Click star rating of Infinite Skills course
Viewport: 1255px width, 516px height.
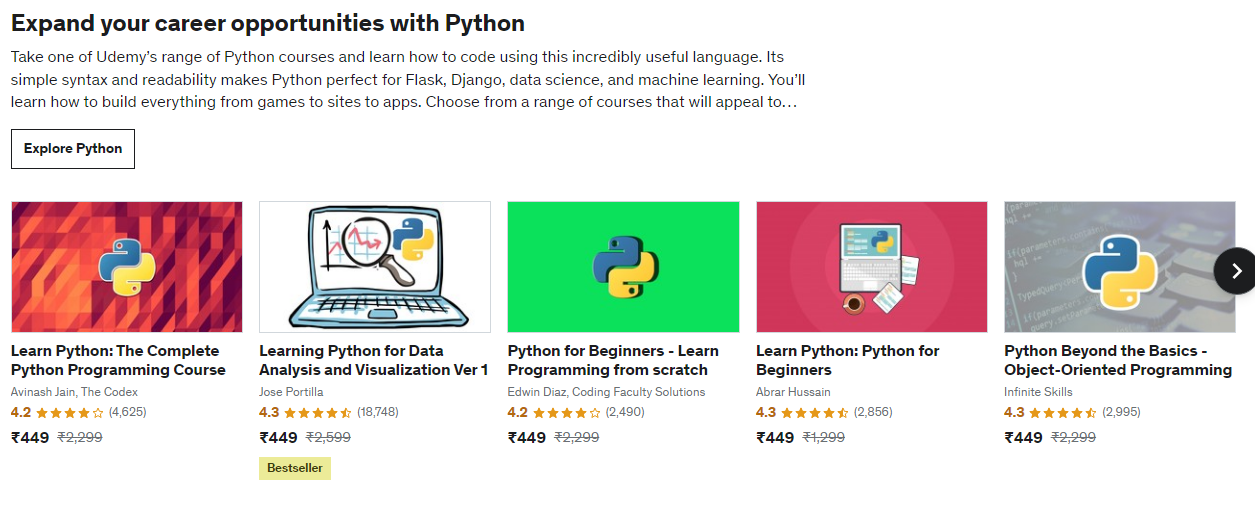click(1064, 412)
